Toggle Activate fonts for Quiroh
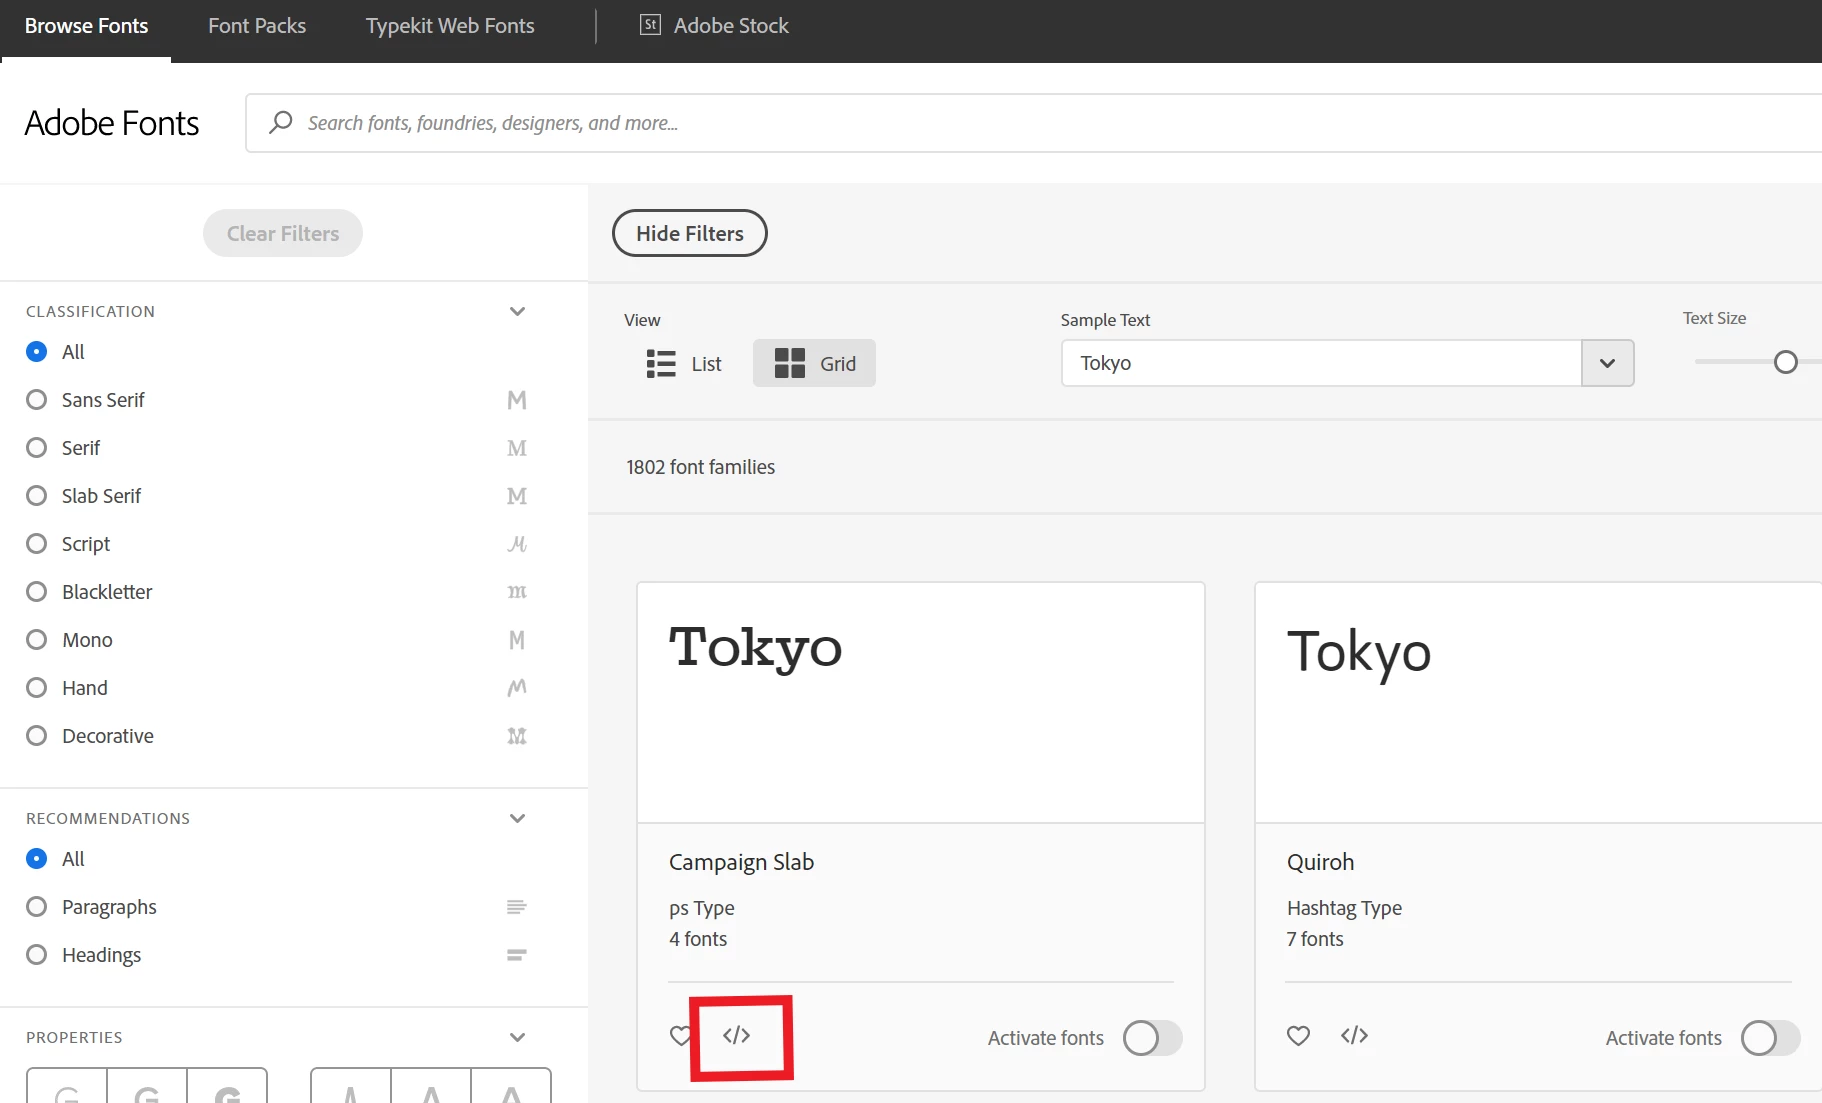 [1770, 1038]
